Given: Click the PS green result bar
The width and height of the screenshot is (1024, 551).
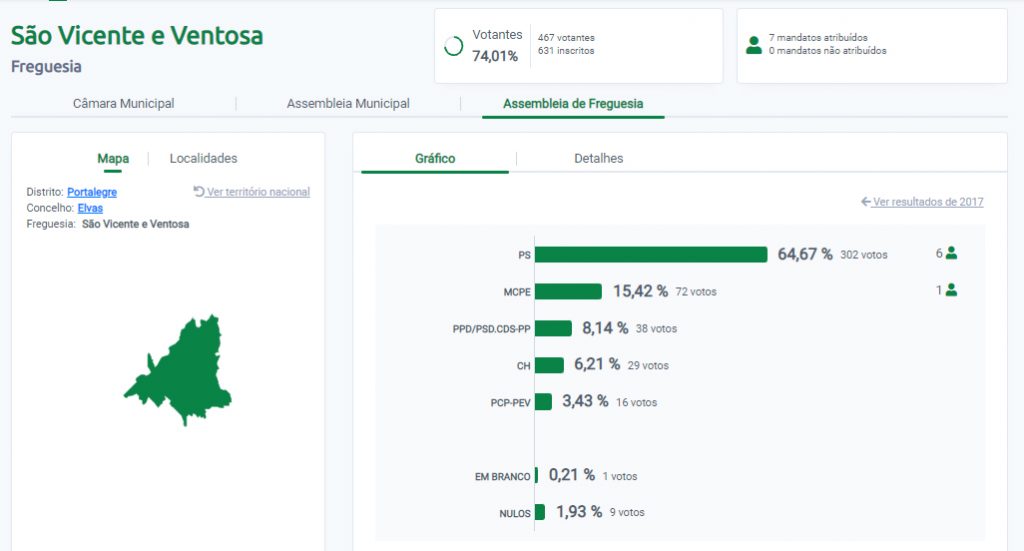Looking at the screenshot, I should (650, 255).
